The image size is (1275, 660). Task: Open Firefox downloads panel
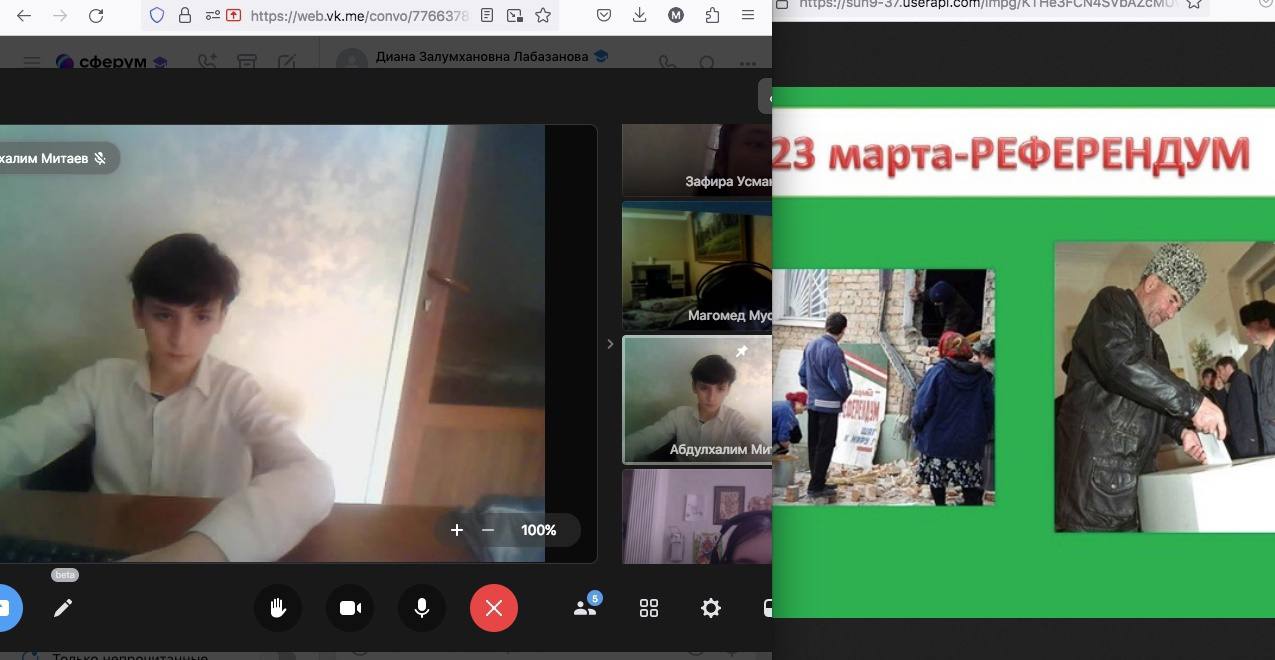pos(640,15)
